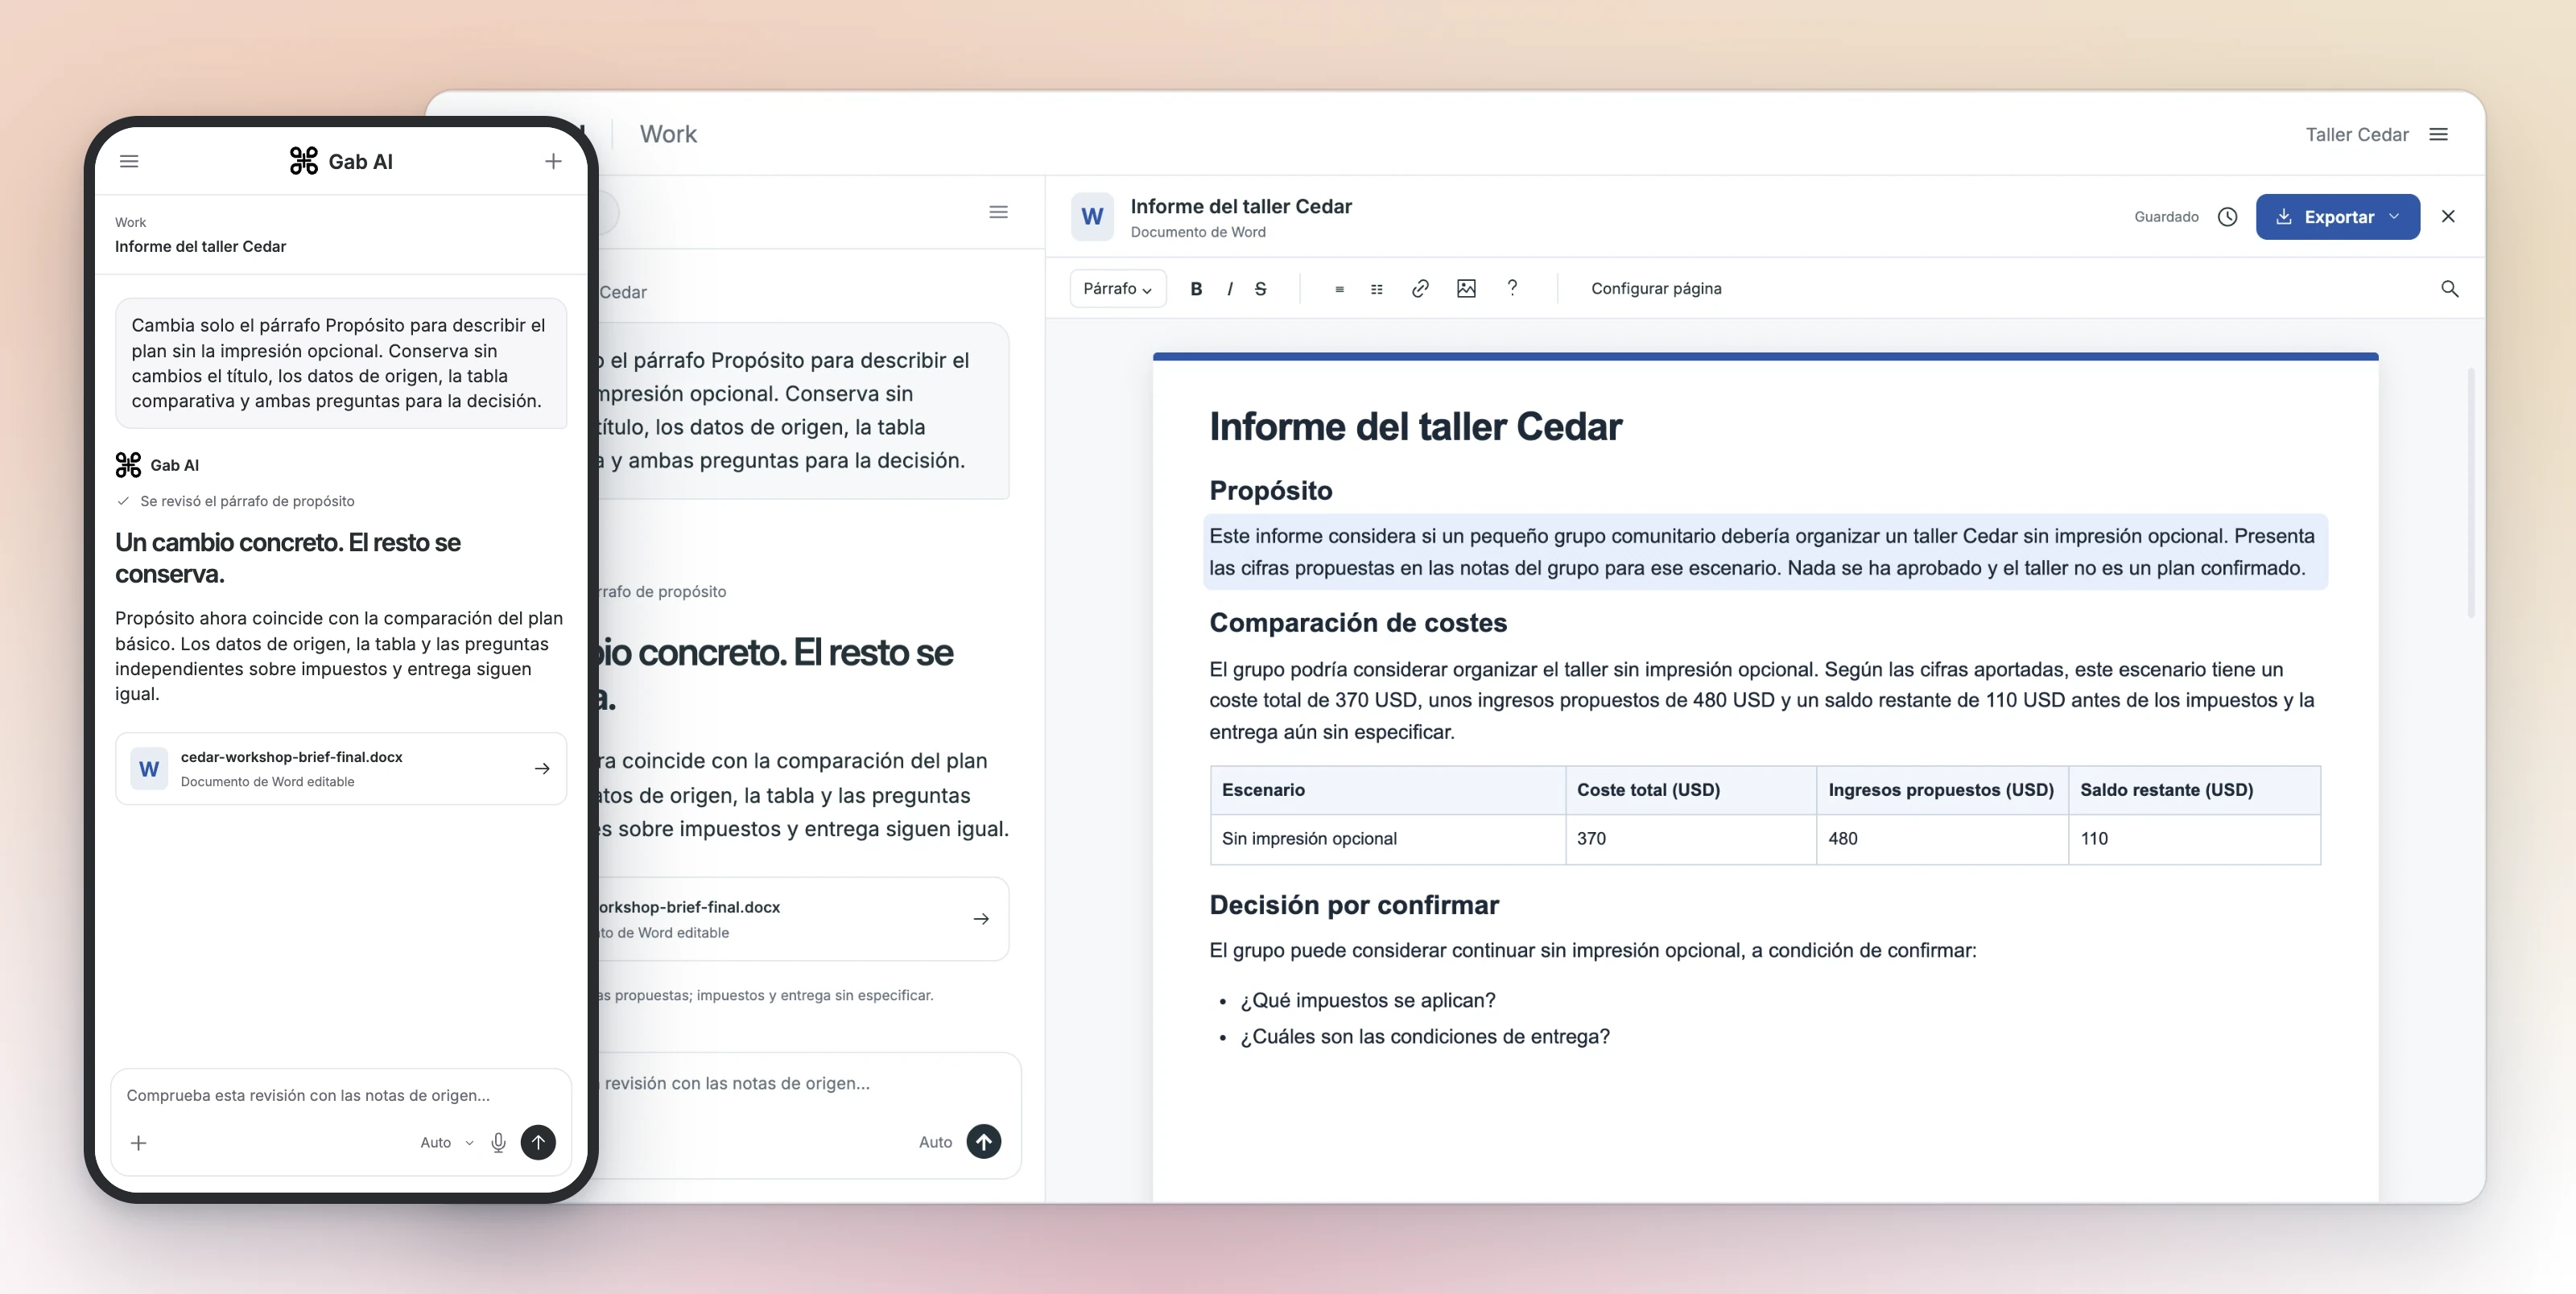Toggle italic formatting in the editor toolbar
2576x1294 pixels.
point(1229,288)
